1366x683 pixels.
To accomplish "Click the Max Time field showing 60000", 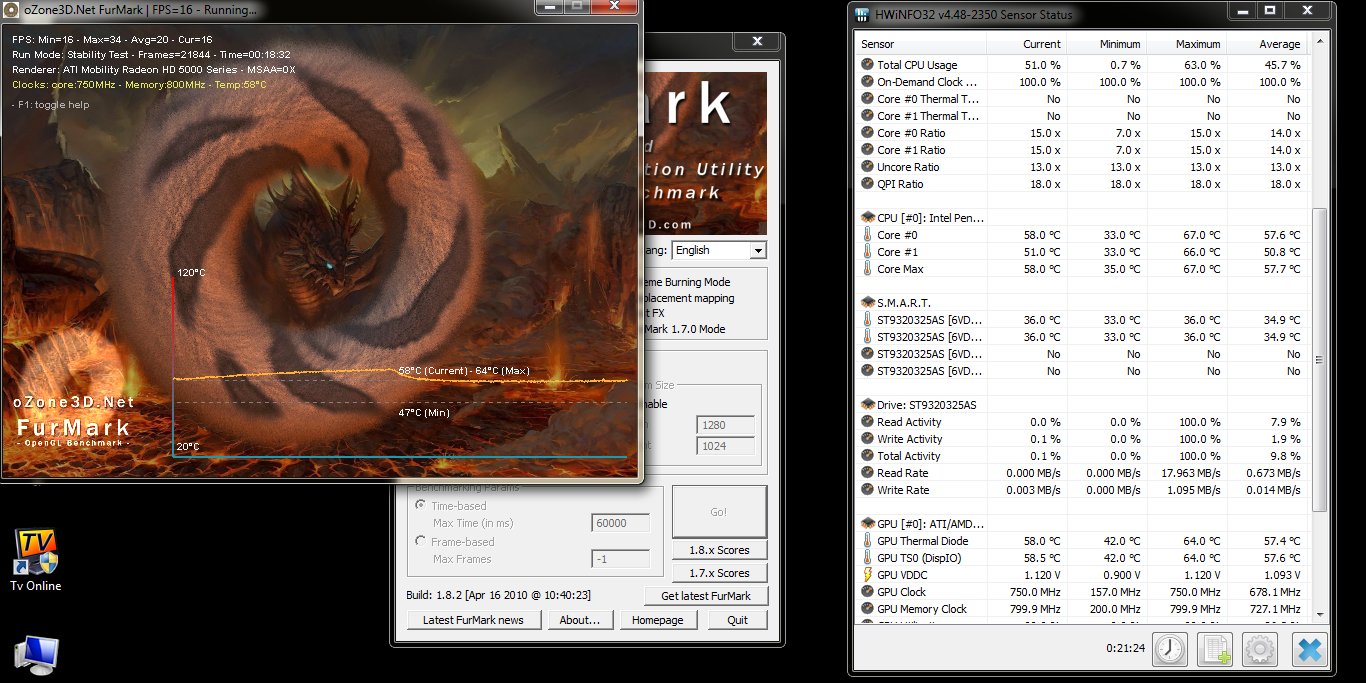I will tap(621, 523).
